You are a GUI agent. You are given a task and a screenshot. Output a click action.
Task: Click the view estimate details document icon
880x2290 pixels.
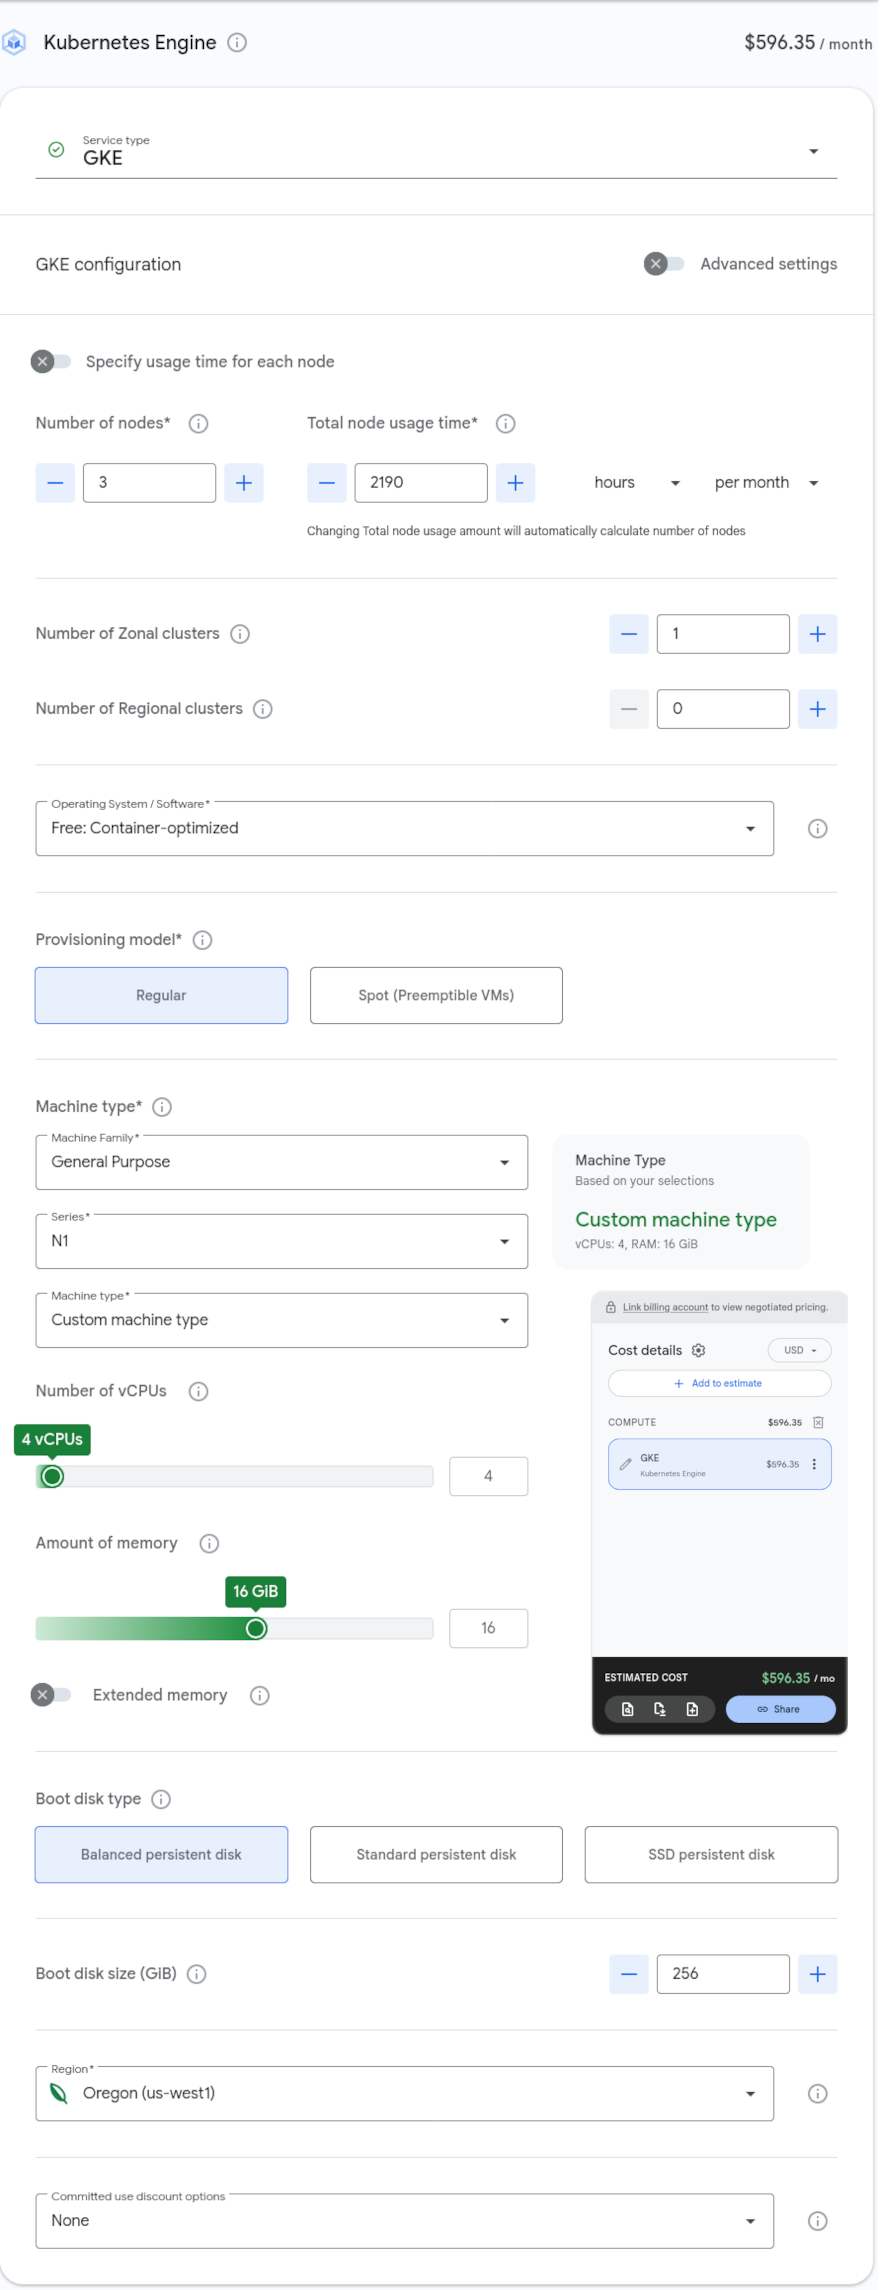[x=628, y=1710]
